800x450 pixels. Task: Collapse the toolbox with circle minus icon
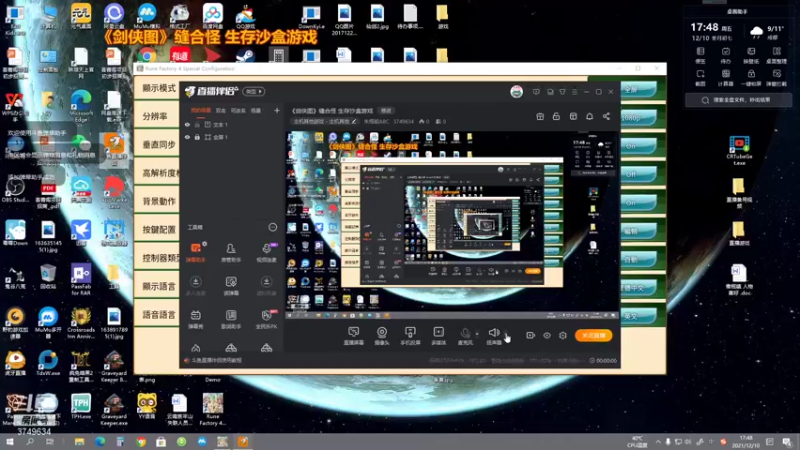pos(272,227)
